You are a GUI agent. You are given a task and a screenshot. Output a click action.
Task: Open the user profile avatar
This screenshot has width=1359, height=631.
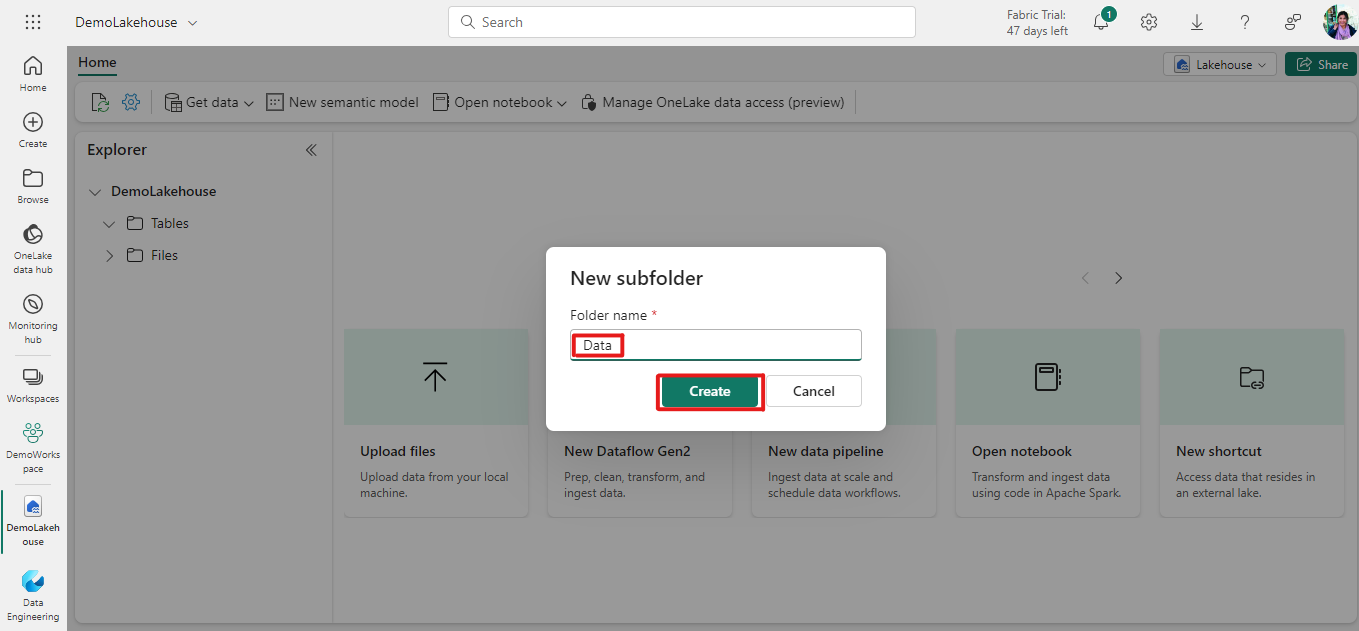[1339, 22]
